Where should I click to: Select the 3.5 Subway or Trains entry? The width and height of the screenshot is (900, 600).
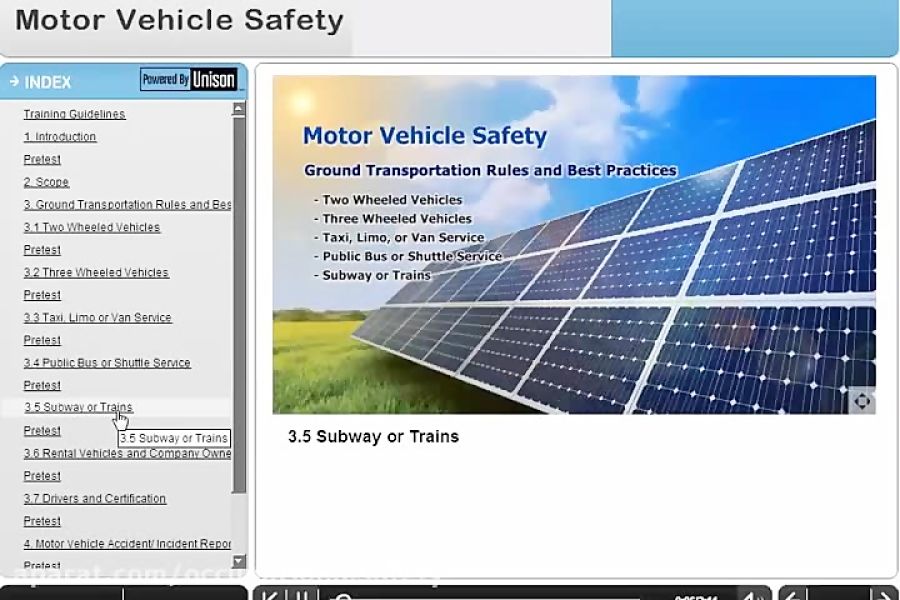tap(77, 407)
